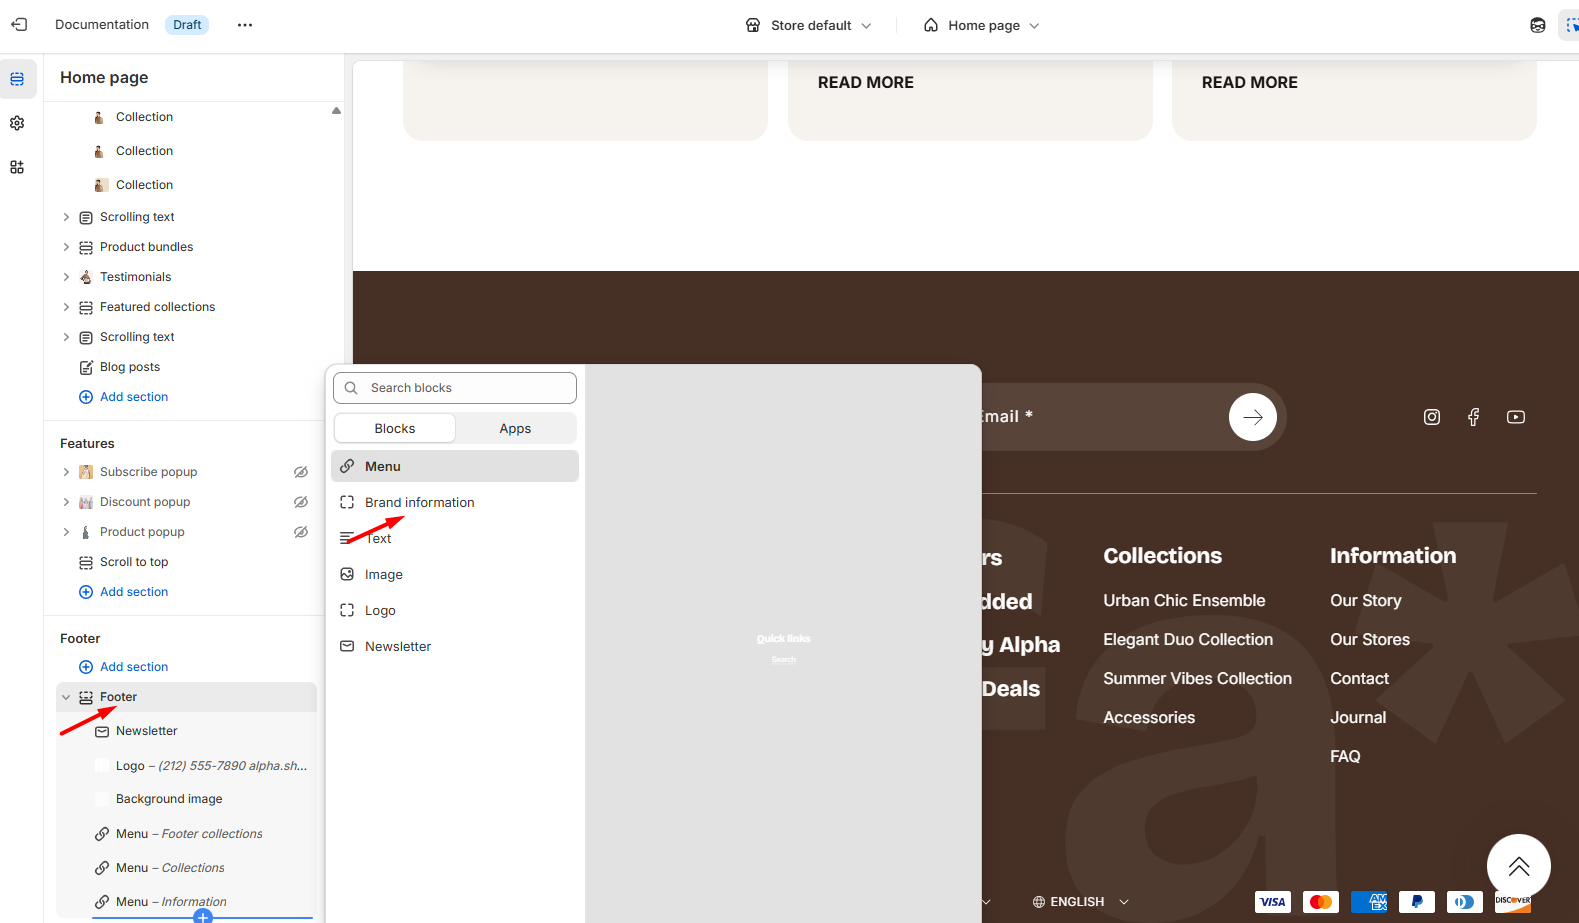Expand the Product bundles section
Screen dimensions: 1579x923
[x=66, y=247]
